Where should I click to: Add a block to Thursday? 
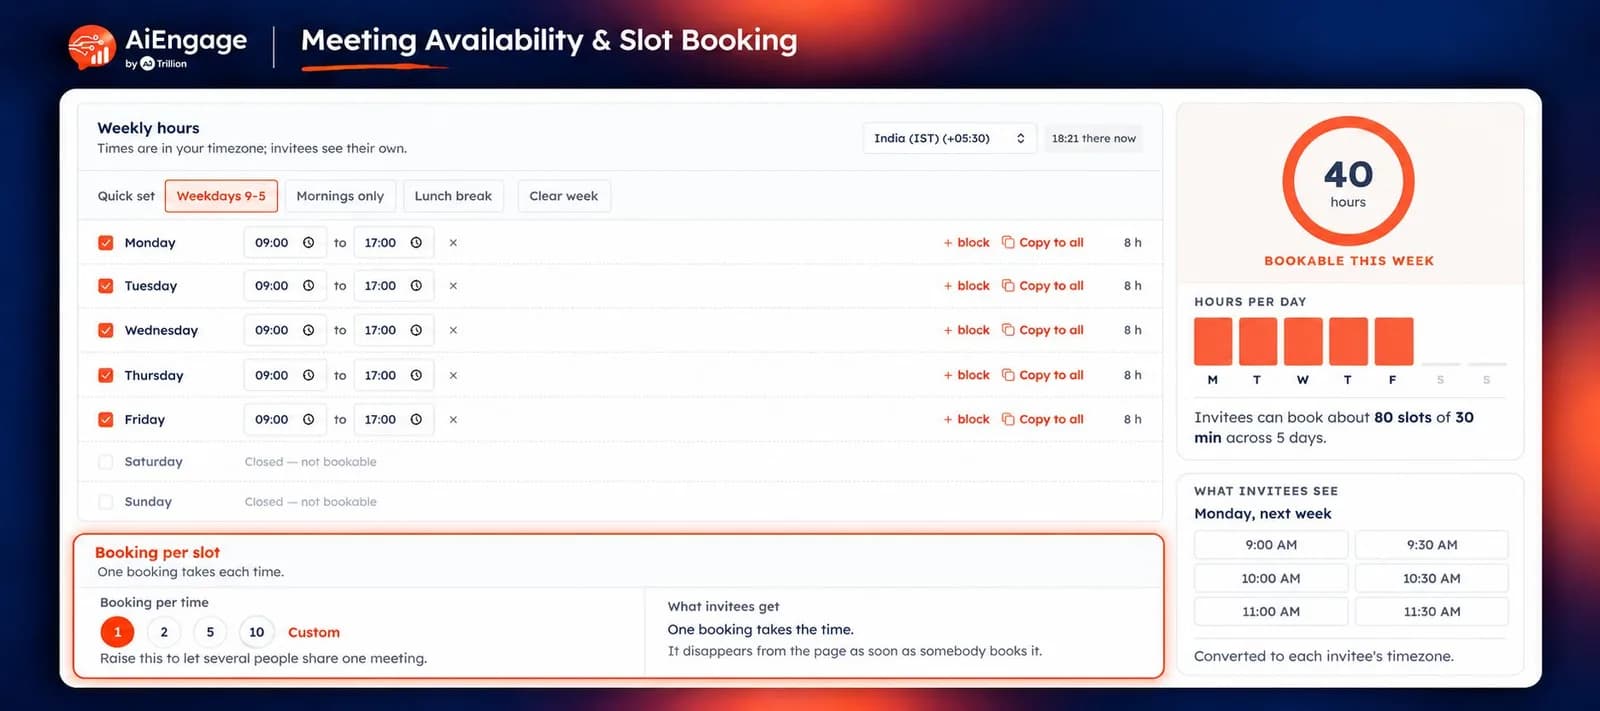click(966, 375)
